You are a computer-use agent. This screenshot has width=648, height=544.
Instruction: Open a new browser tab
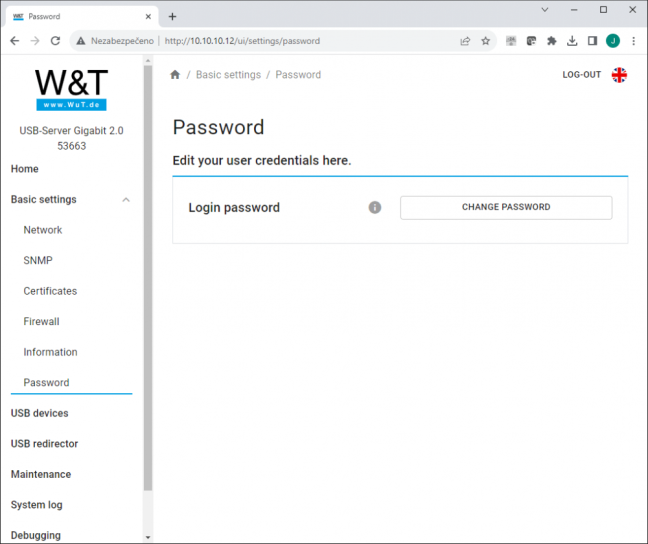point(172,17)
